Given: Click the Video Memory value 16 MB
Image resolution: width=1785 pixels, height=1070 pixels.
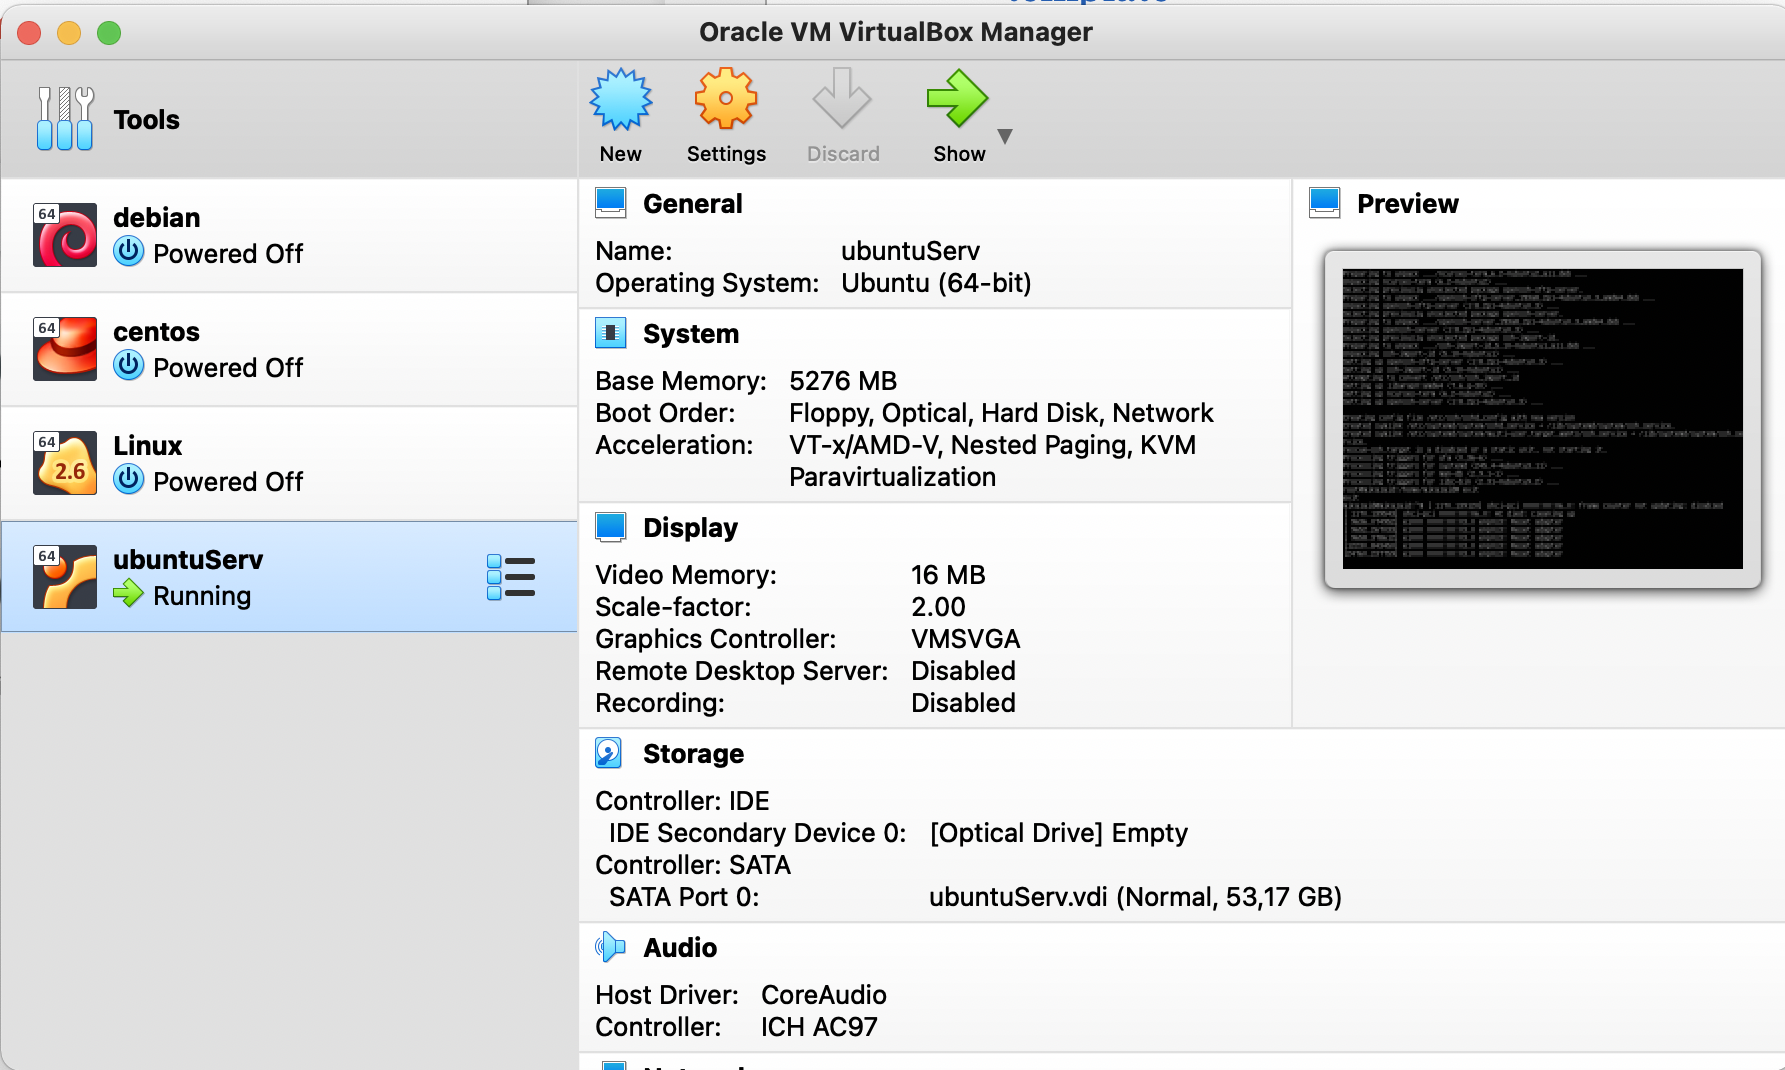Looking at the screenshot, I should click(948, 575).
